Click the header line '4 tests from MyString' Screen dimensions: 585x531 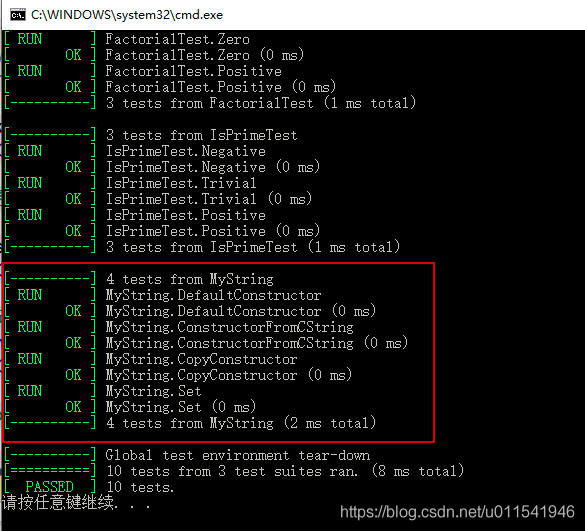pyautogui.click(x=139, y=279)
